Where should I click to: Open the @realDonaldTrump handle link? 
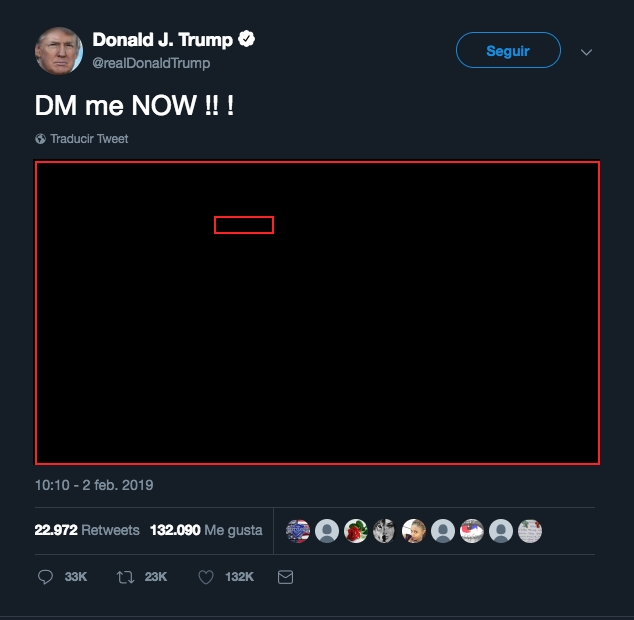tap(151, 63)
